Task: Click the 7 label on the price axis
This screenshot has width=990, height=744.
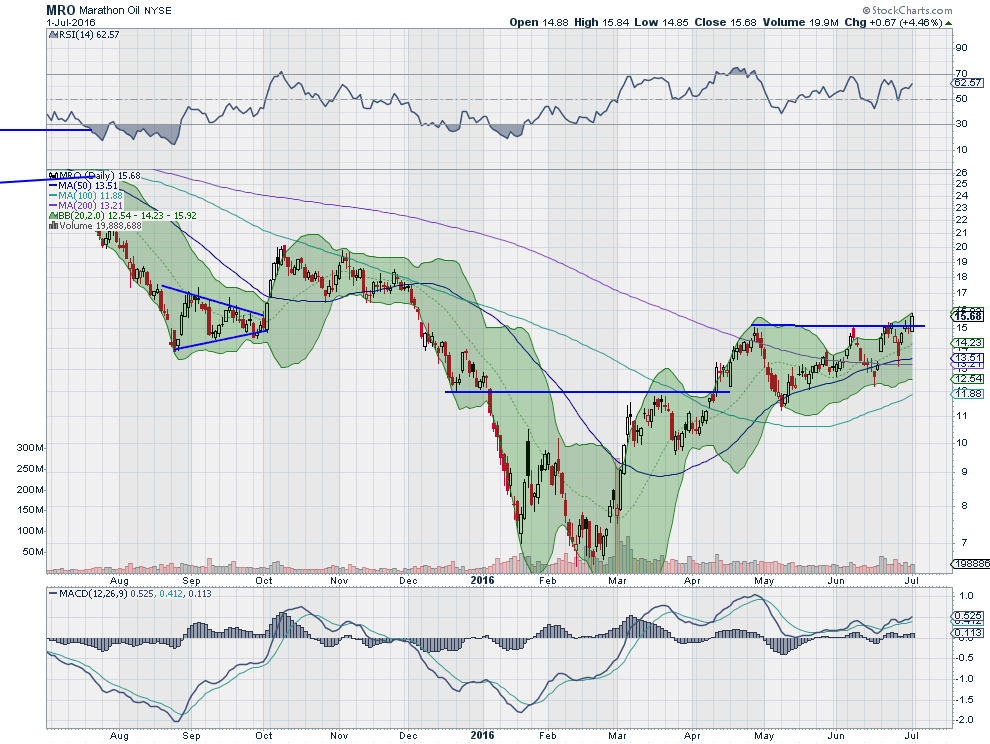Action: [x=963, y=543]
